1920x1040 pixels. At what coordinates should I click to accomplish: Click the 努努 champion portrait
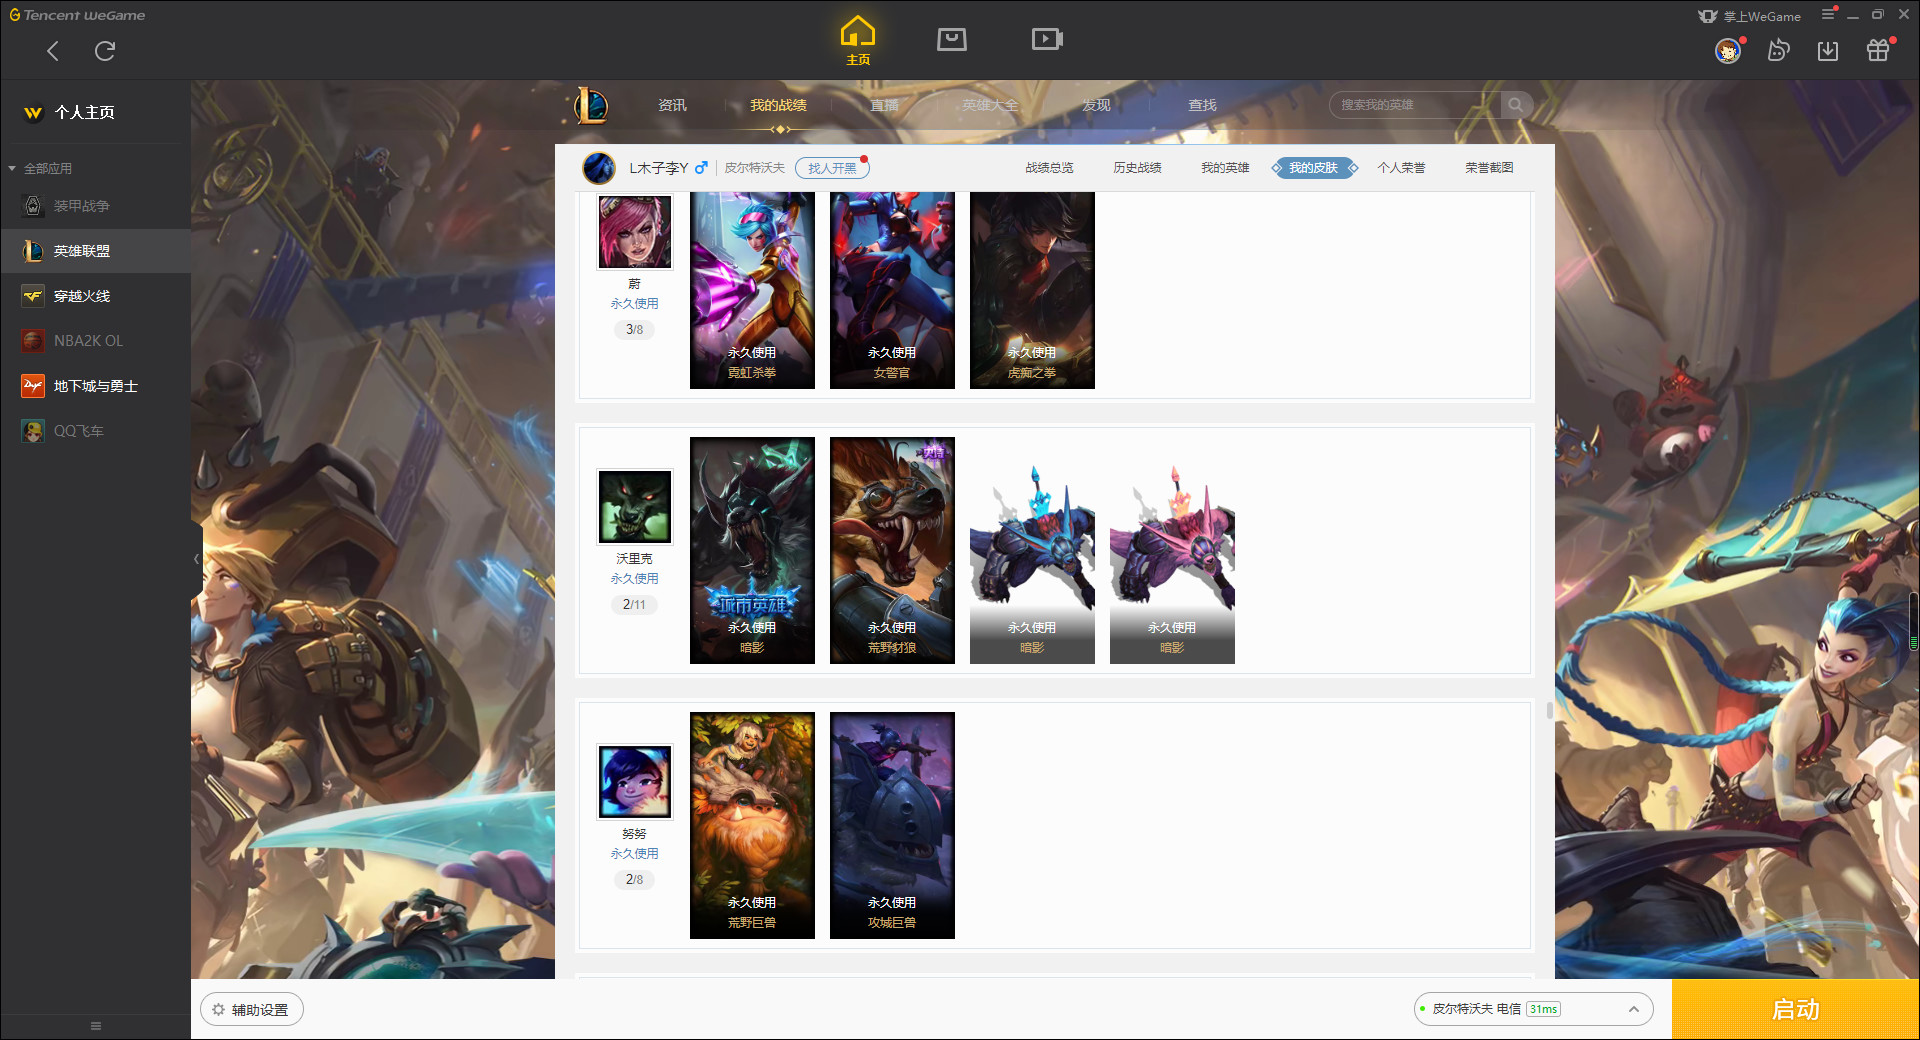(x=635, y=782)
